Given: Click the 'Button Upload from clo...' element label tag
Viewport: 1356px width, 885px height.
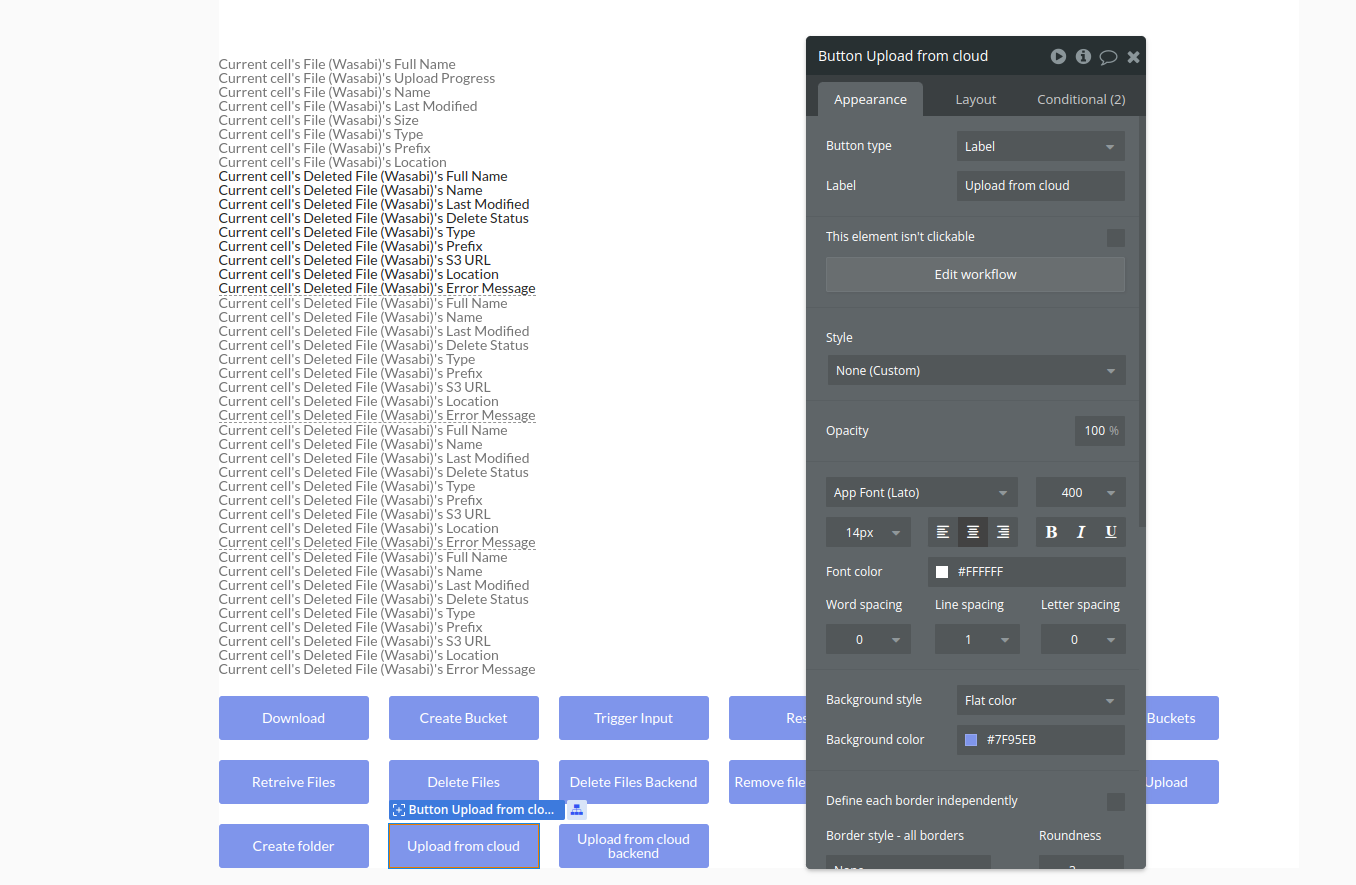Looking at the screenshot, I should [x=477, y=810].
